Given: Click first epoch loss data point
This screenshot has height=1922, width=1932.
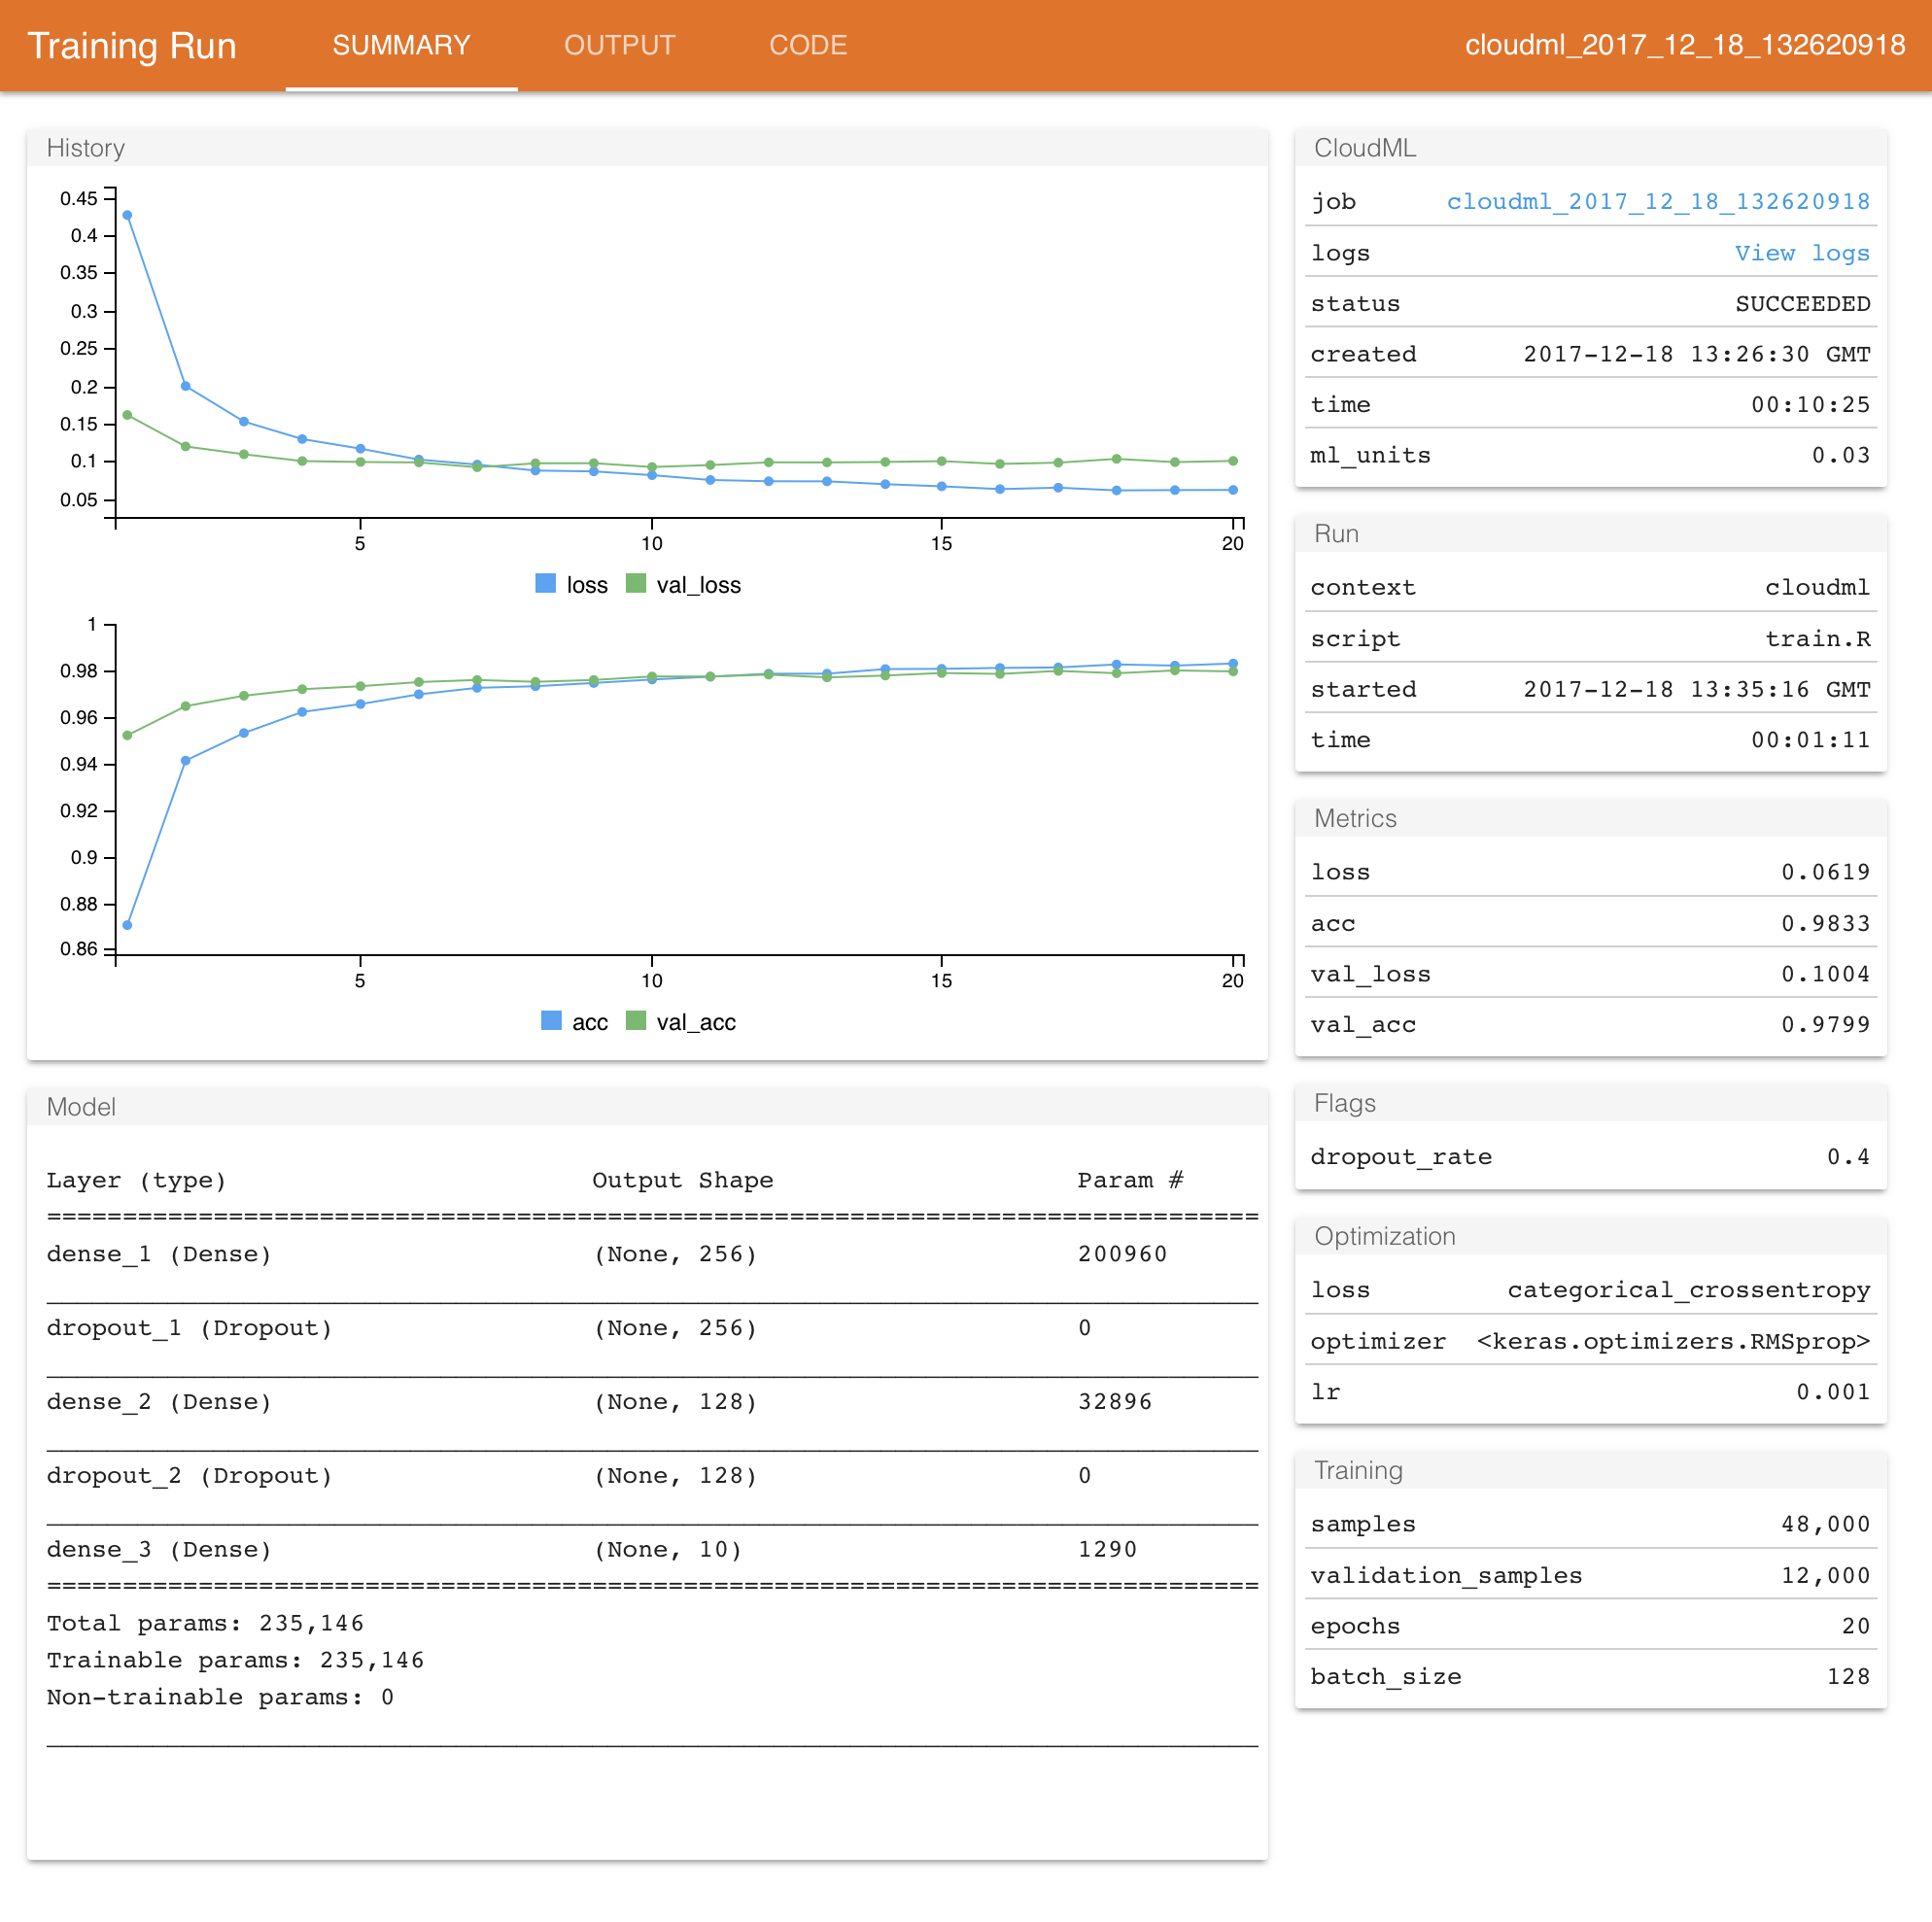Looking at the screenshot, I should (127, 215).
